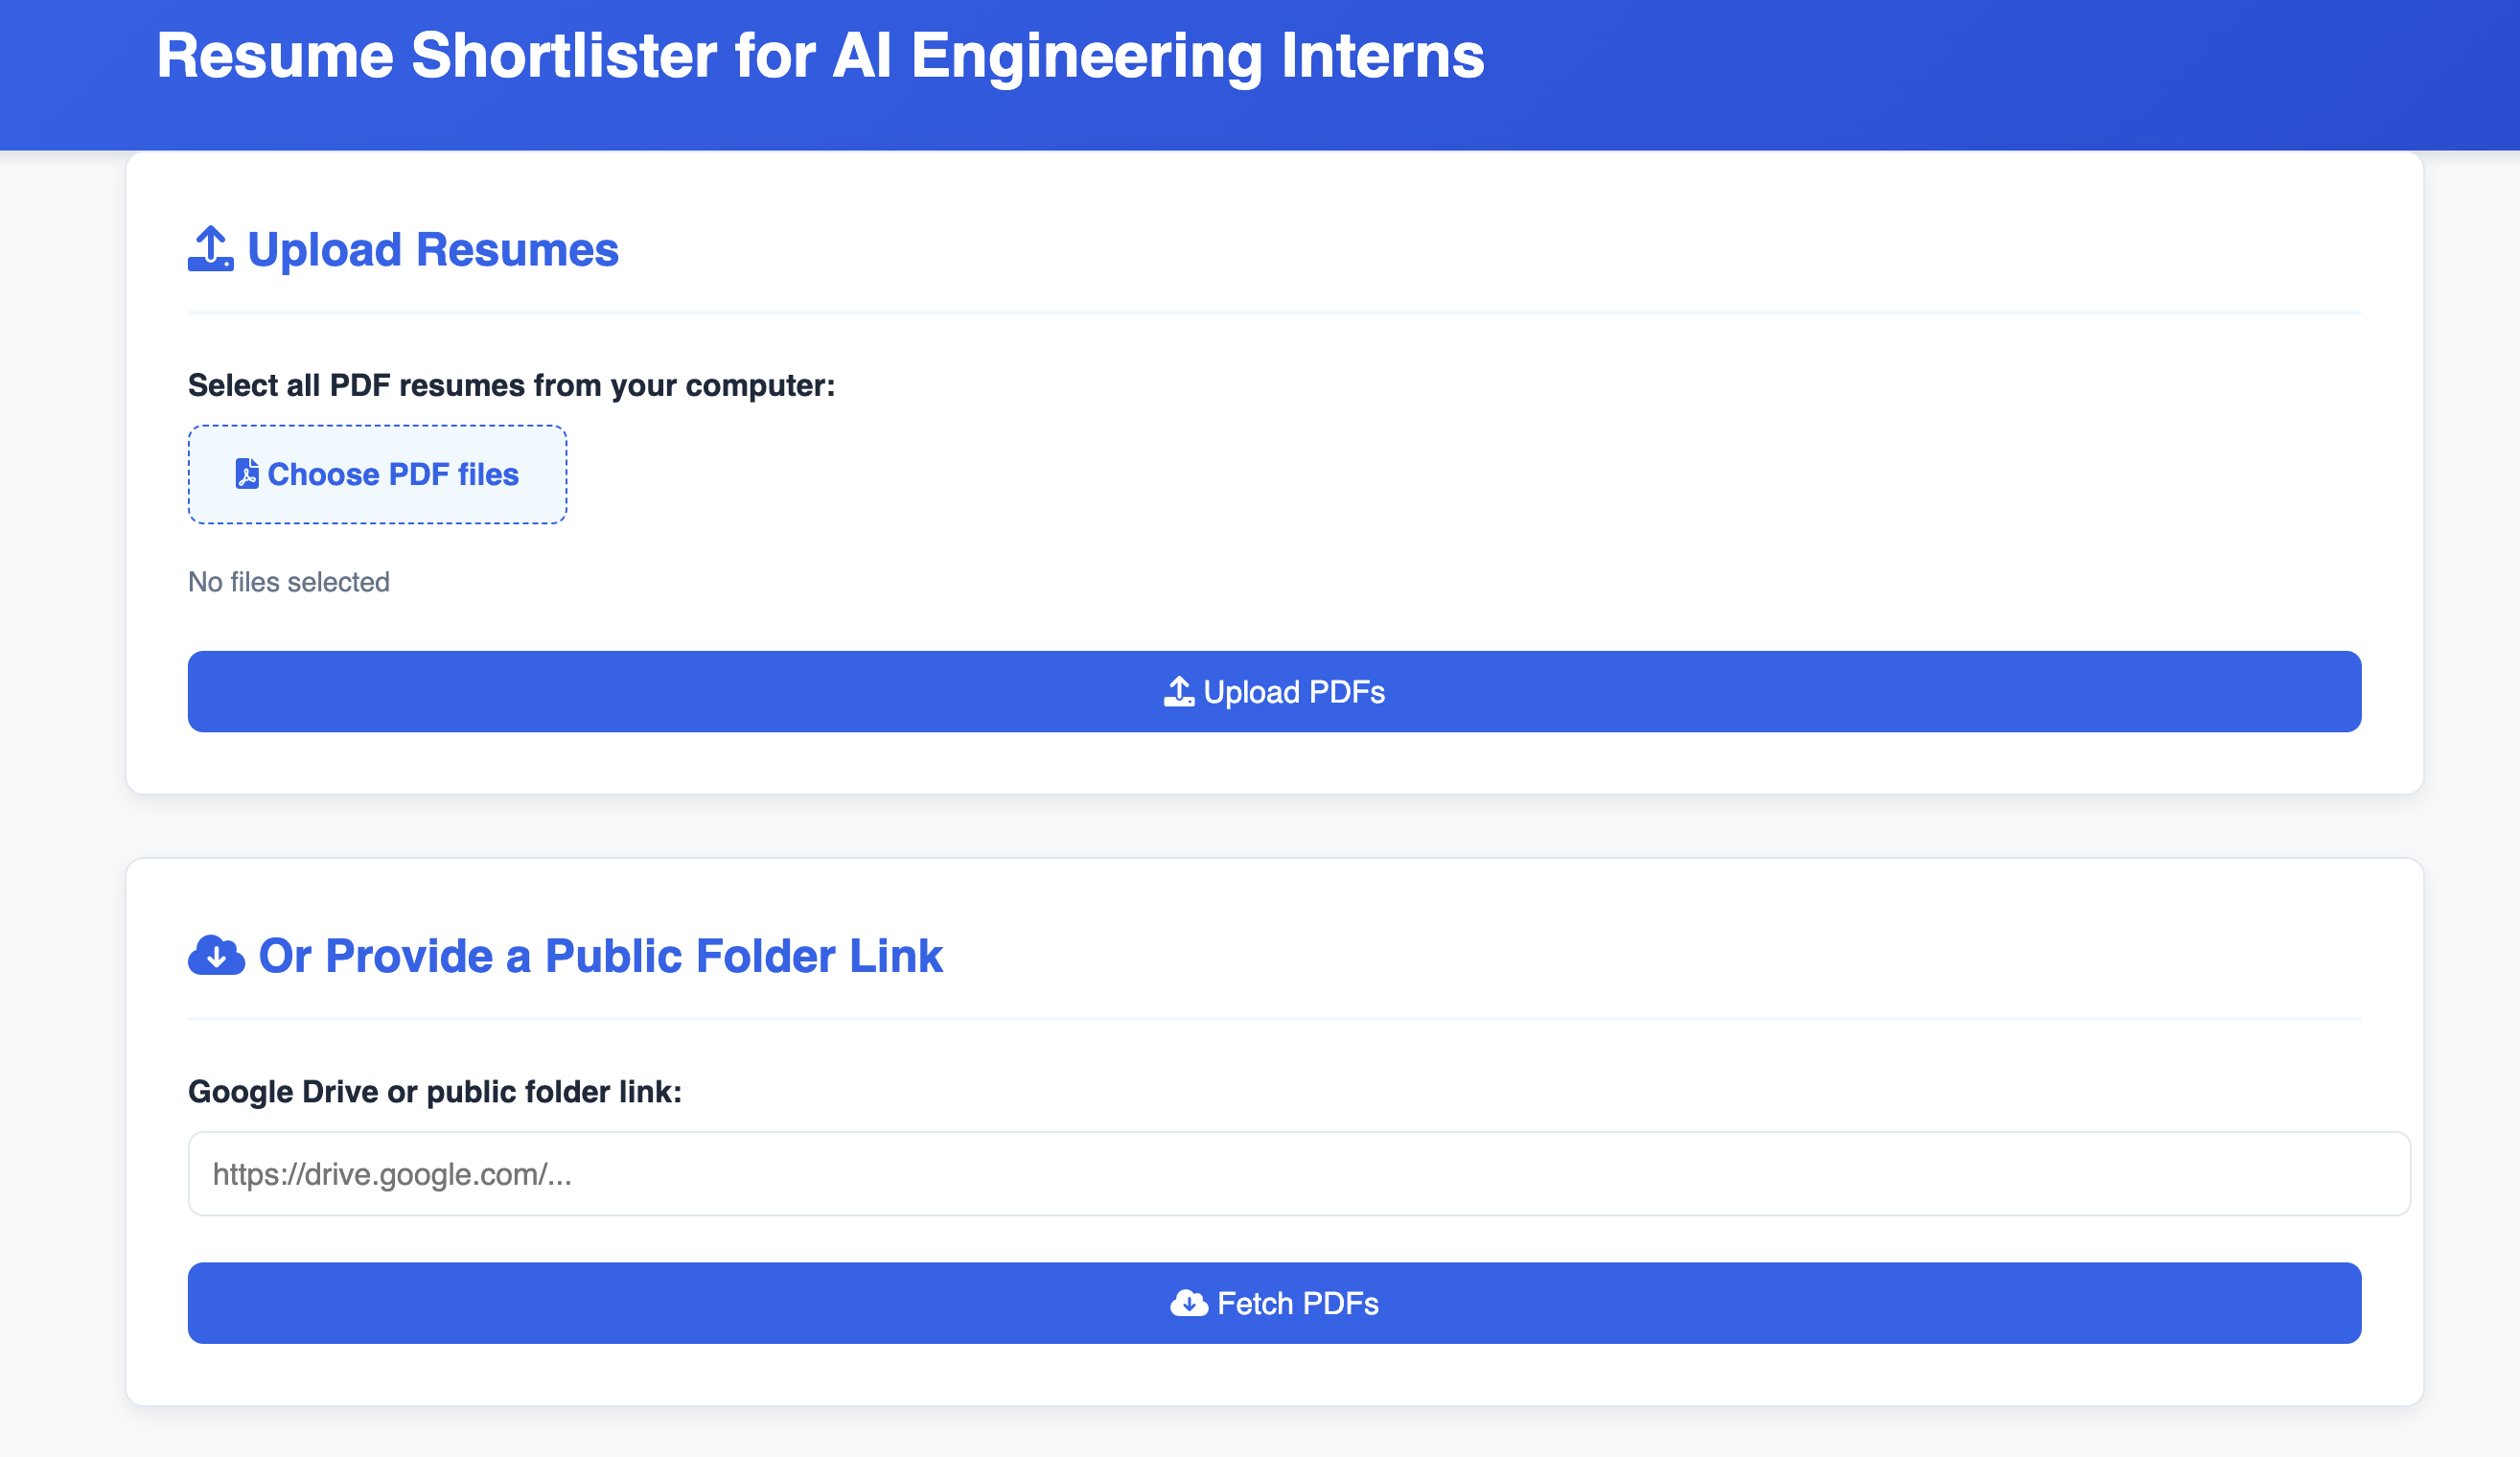Screen dimensions: 2520x1457
Task: Click the divider line under Upload Resumes
Action: (x=1274, y=312)
